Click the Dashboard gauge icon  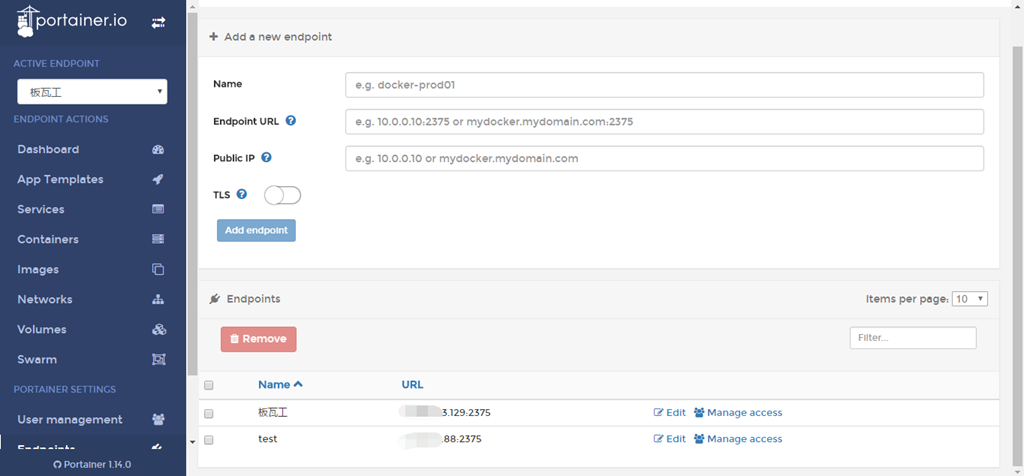(x=158, y=150)
